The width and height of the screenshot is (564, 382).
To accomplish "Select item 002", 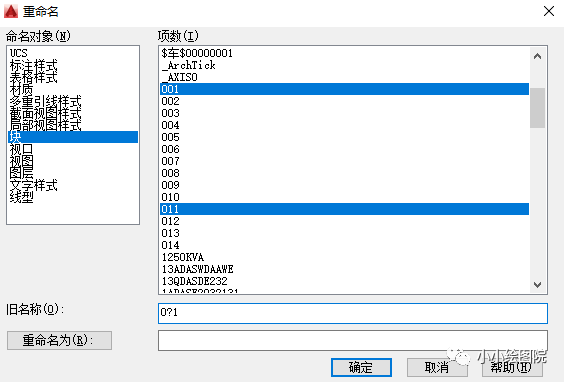I will (344, 101).
